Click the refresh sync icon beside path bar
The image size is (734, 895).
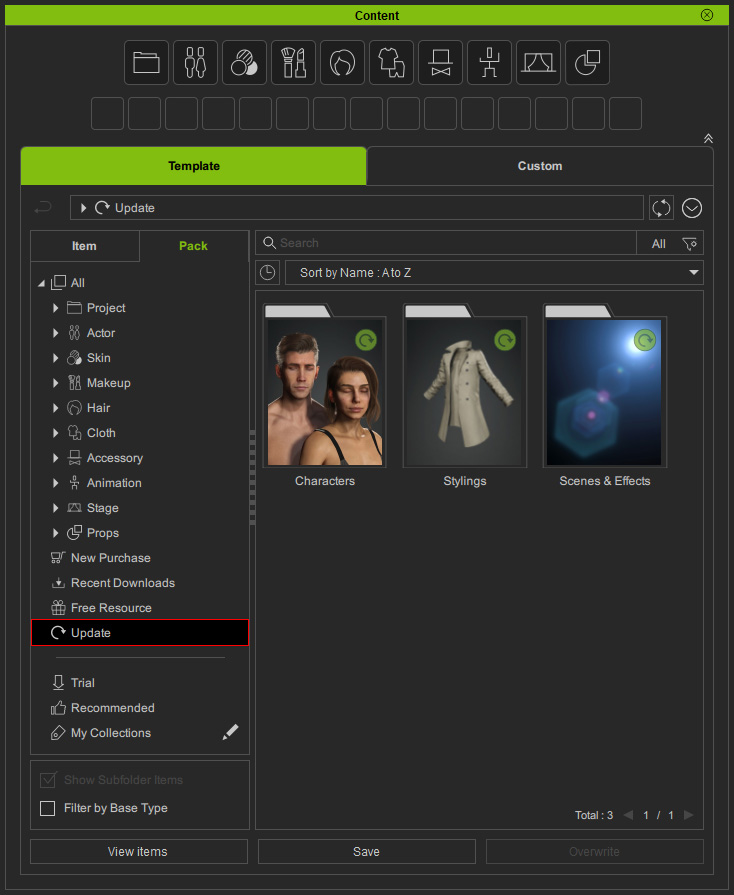click(x=661, y=208)
